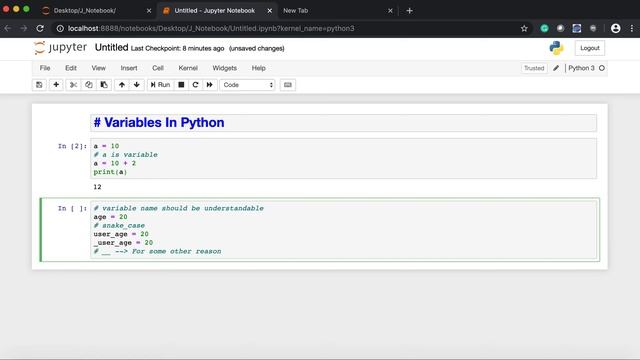Screen dimensions: 640x360
Task: Click the address bar with localhost URL
Action: point(292,28)
